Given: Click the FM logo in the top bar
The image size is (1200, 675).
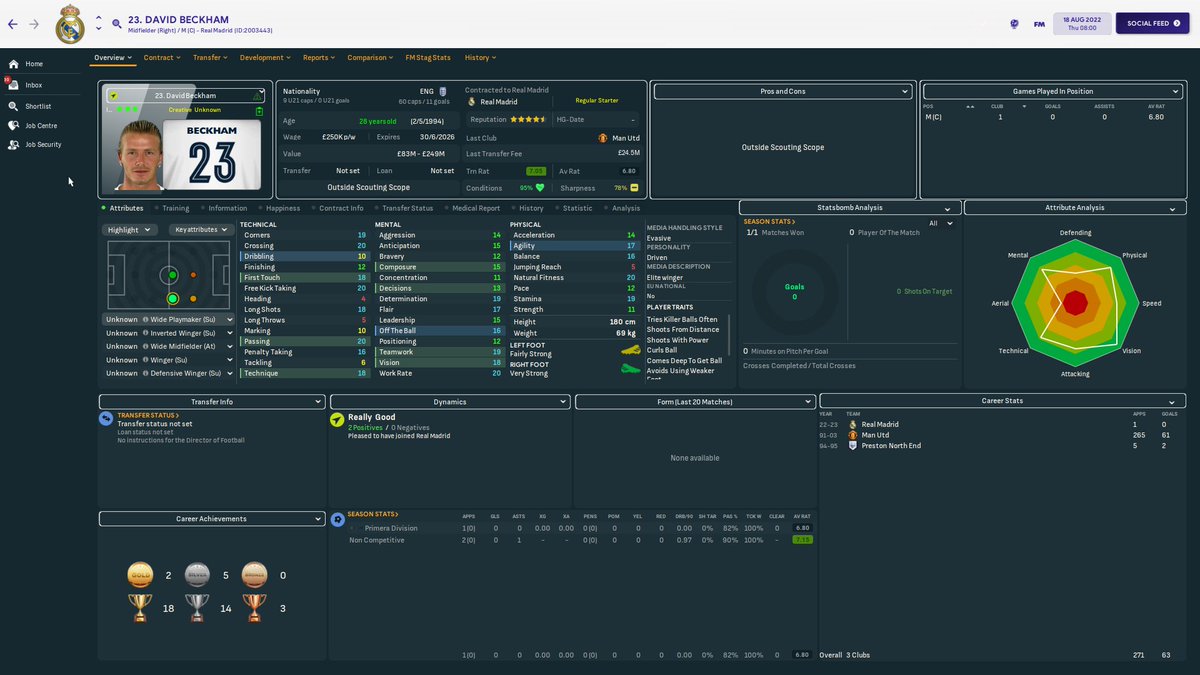Looking at the screenshot, I should [1039, 22].
